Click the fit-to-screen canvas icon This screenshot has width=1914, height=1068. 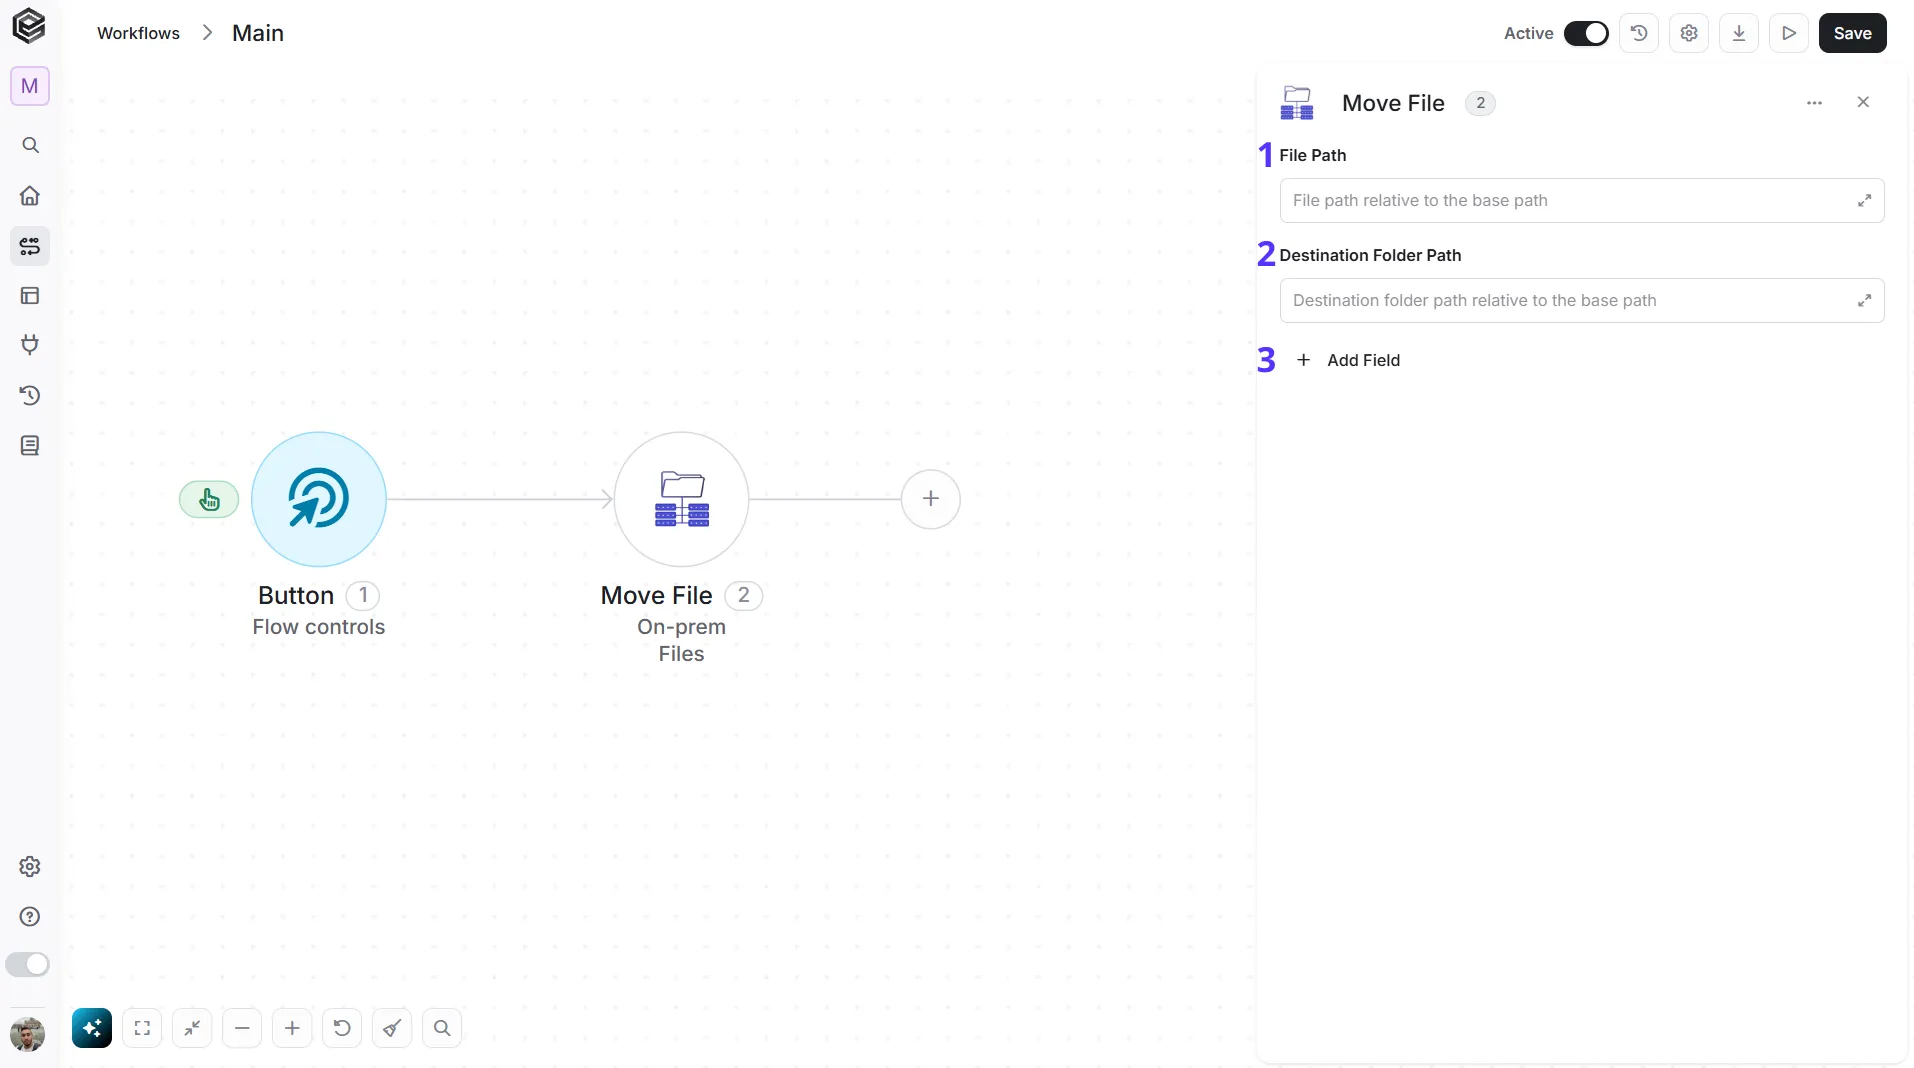[142, 1028]
